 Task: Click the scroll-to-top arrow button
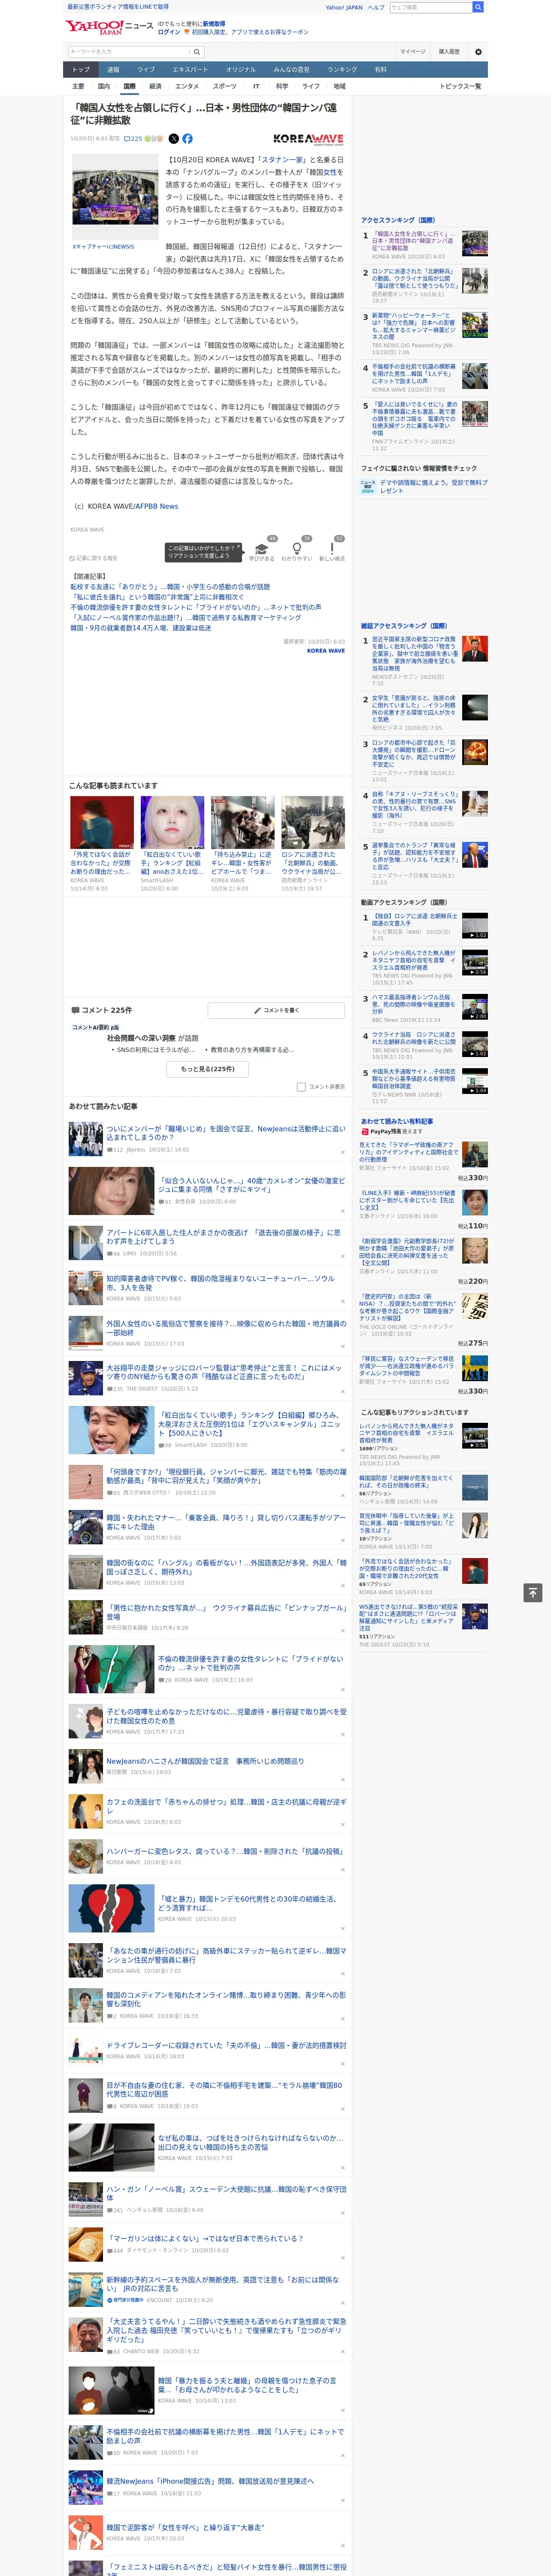tap(533, 1592)
